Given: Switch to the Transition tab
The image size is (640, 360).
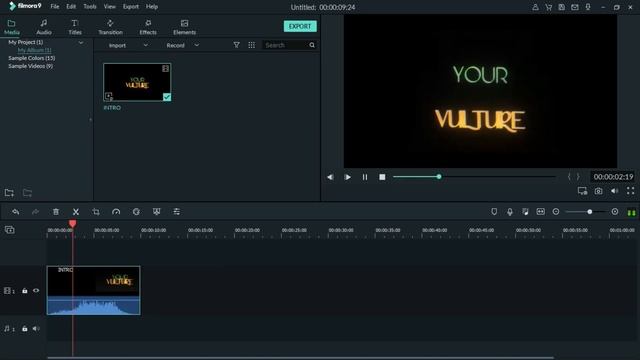Looking at the screenshot, I should click(x=110, y=27).
